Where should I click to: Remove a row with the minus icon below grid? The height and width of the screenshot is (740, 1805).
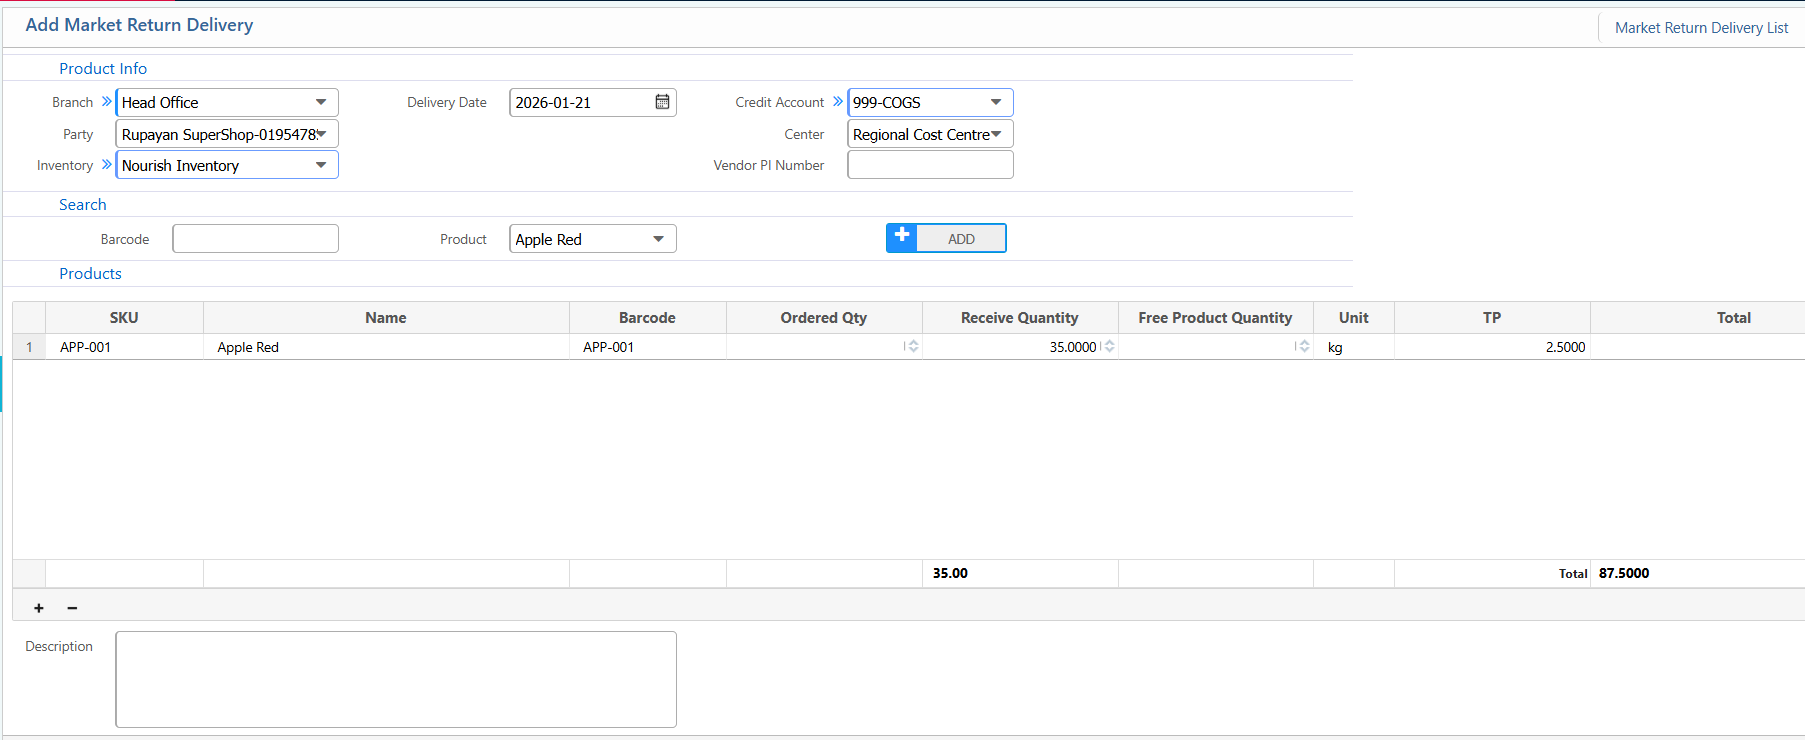click(72, 608)
